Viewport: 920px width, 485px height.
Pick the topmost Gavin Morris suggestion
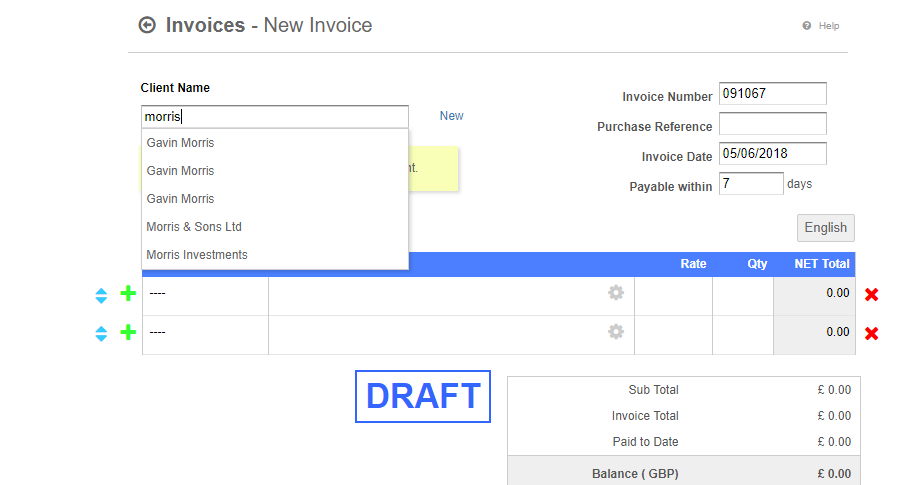point(180,143)
